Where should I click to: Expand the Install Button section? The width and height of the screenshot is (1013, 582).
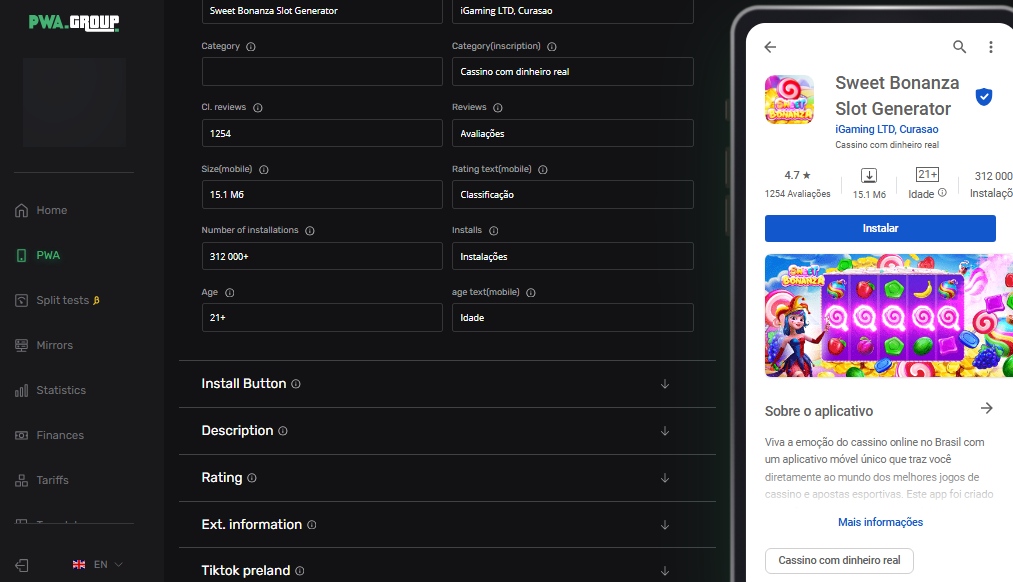(x=665, y=384)
